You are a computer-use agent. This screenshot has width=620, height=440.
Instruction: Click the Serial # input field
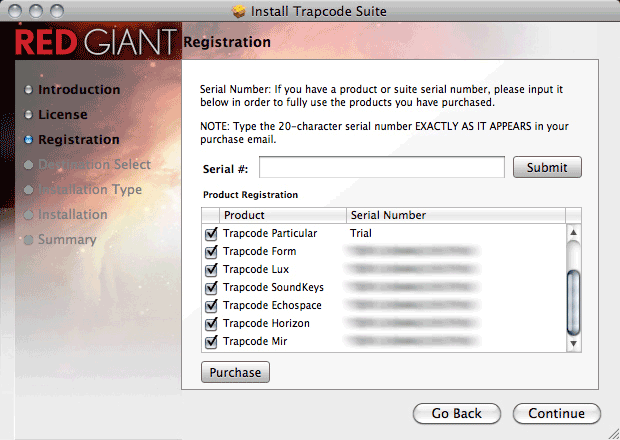(x=382, y=167)
